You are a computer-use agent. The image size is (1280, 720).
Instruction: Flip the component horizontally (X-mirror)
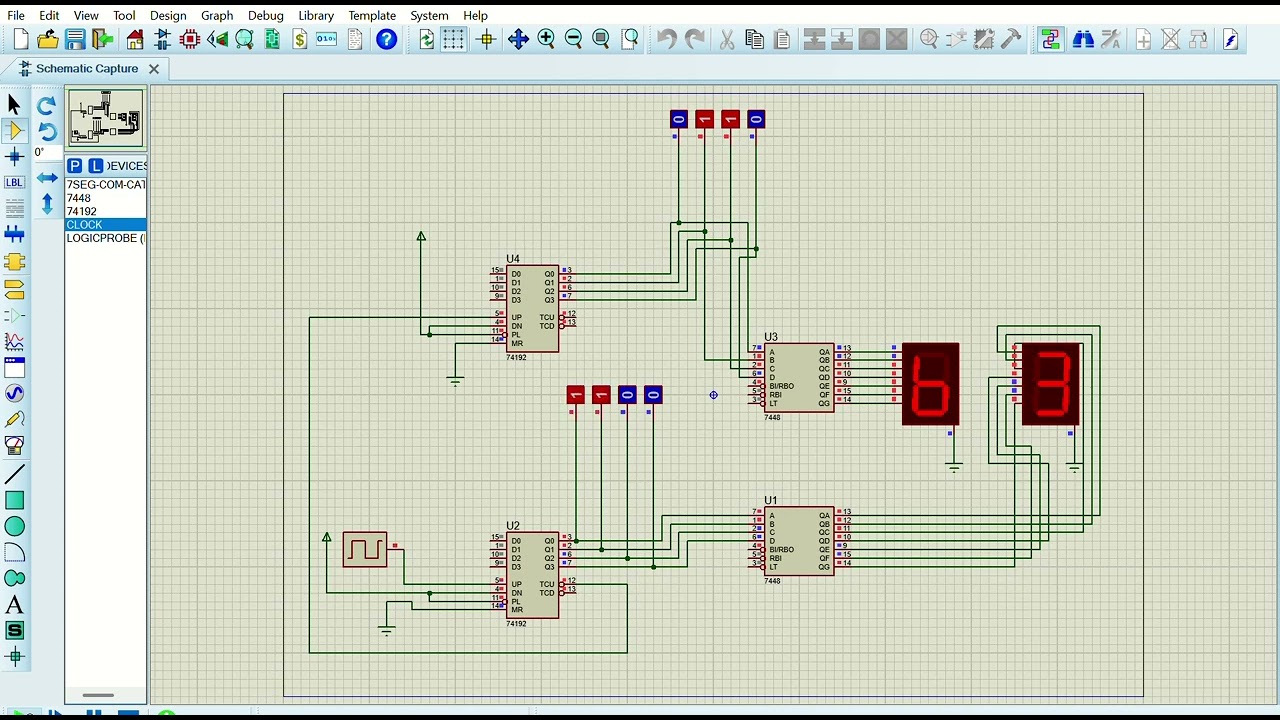pos(46,178)
